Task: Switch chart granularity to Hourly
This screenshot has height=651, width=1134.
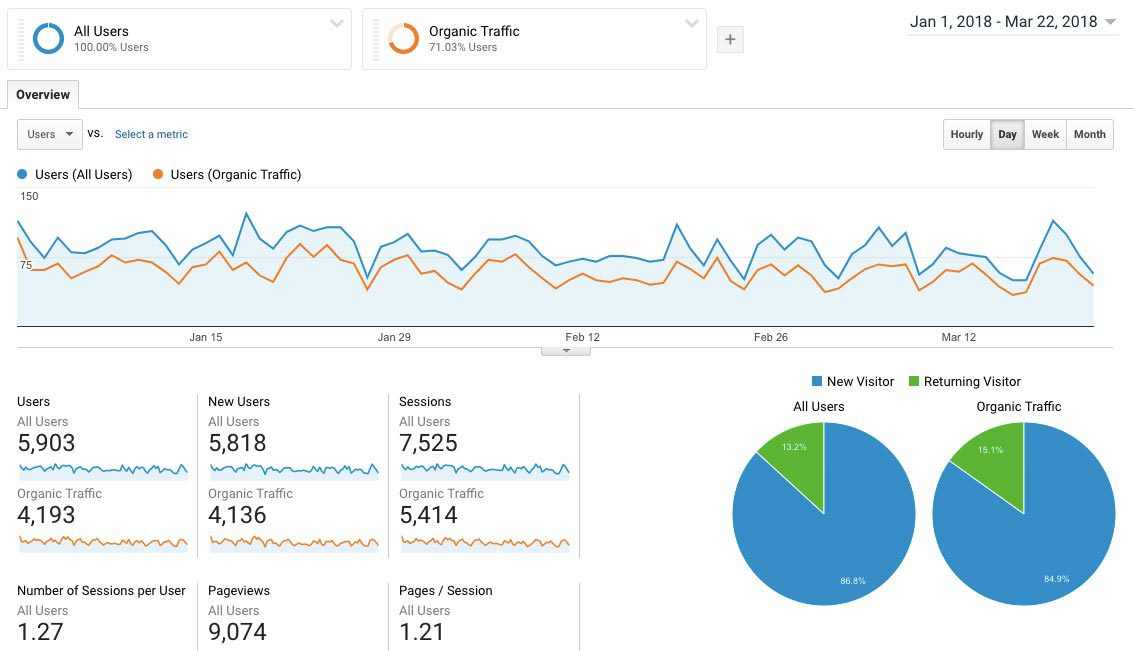Action: (966, 135)
